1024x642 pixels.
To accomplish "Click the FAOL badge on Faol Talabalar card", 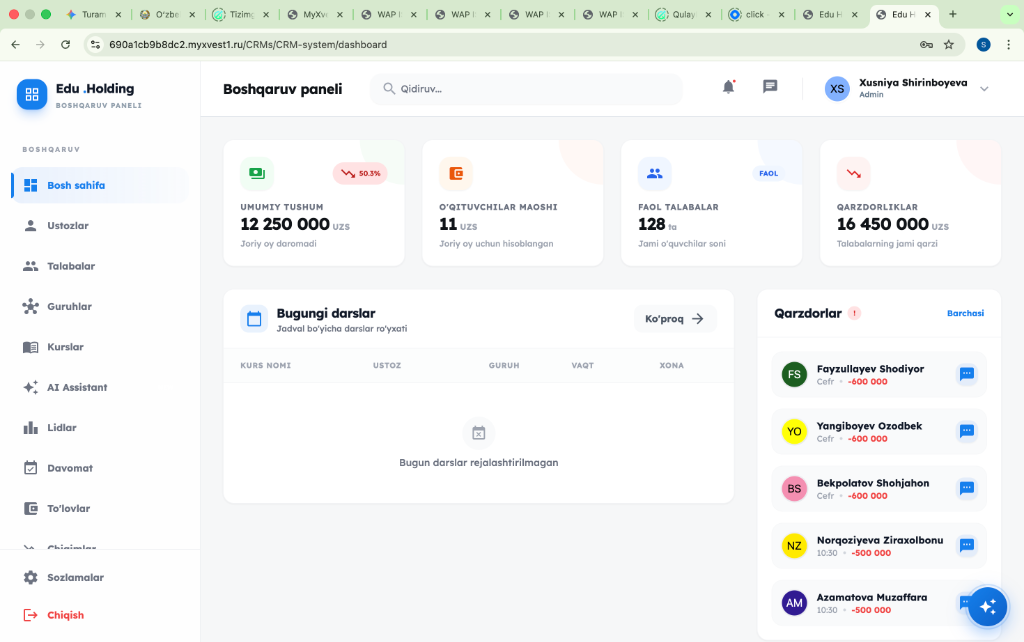I will pos(768,174).
